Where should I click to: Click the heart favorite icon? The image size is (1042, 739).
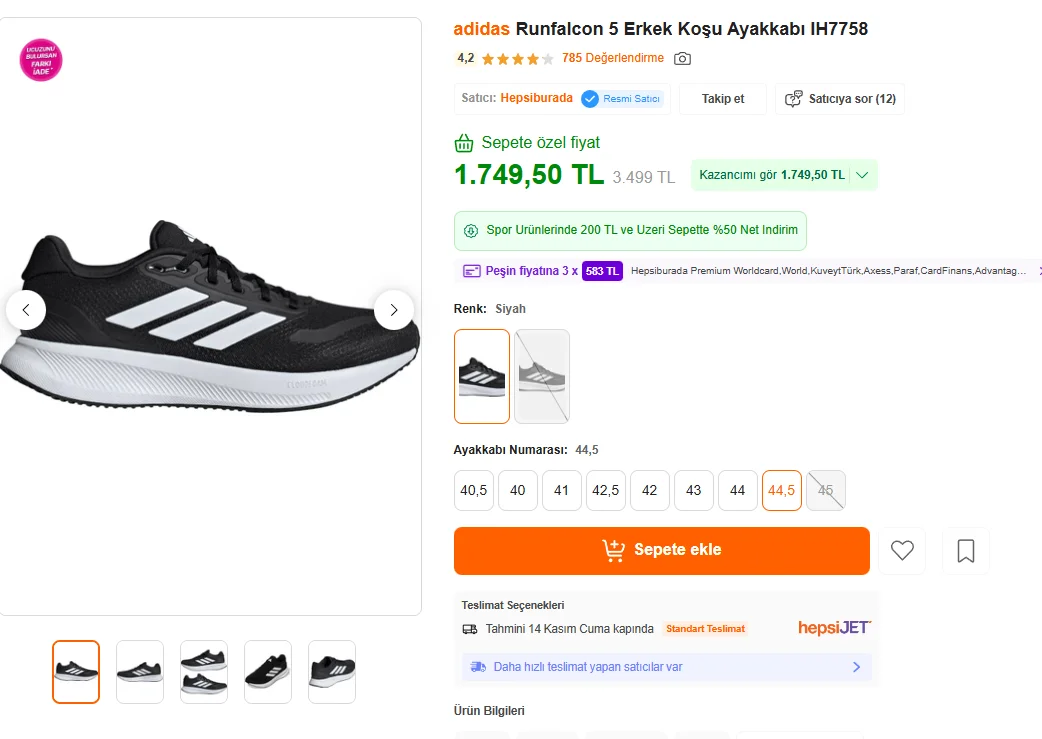[902, 551]
